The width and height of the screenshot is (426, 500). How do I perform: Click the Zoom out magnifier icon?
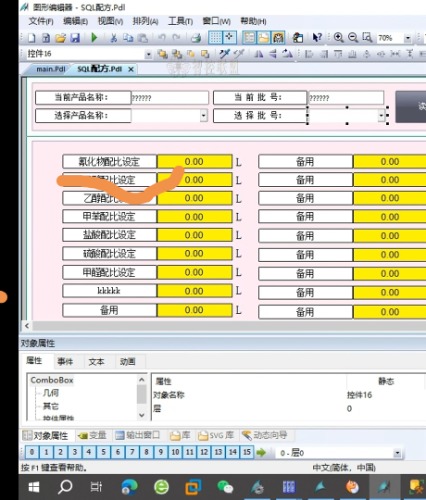tap(353, 37)
